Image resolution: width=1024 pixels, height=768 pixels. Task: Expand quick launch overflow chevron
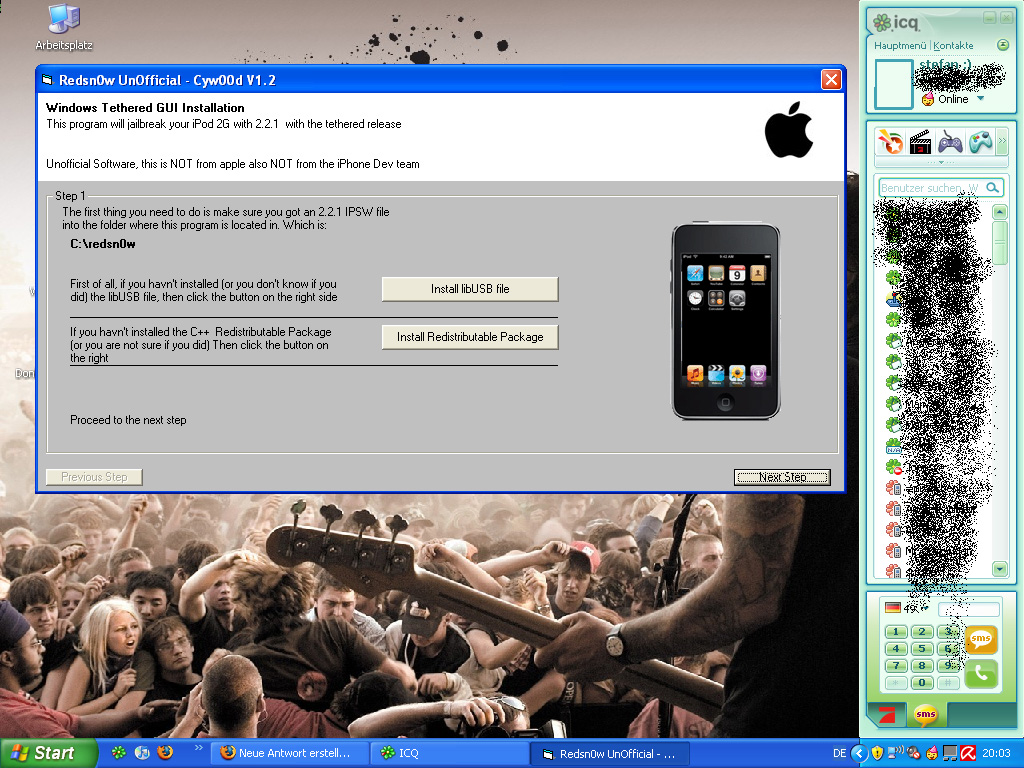click(199, 748)
